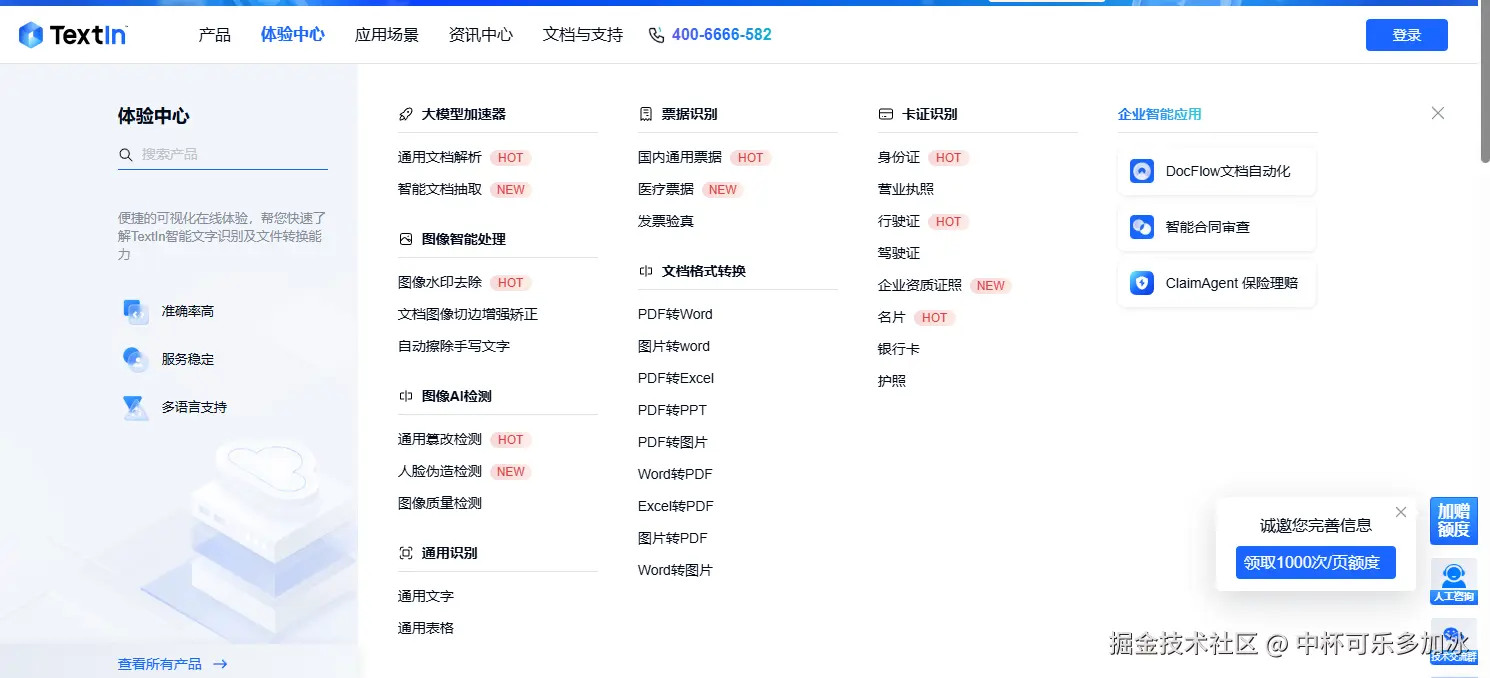1490x678 pixels.
Task: Close the 体验中心 mega menu panel
Action: point(1438,113)
